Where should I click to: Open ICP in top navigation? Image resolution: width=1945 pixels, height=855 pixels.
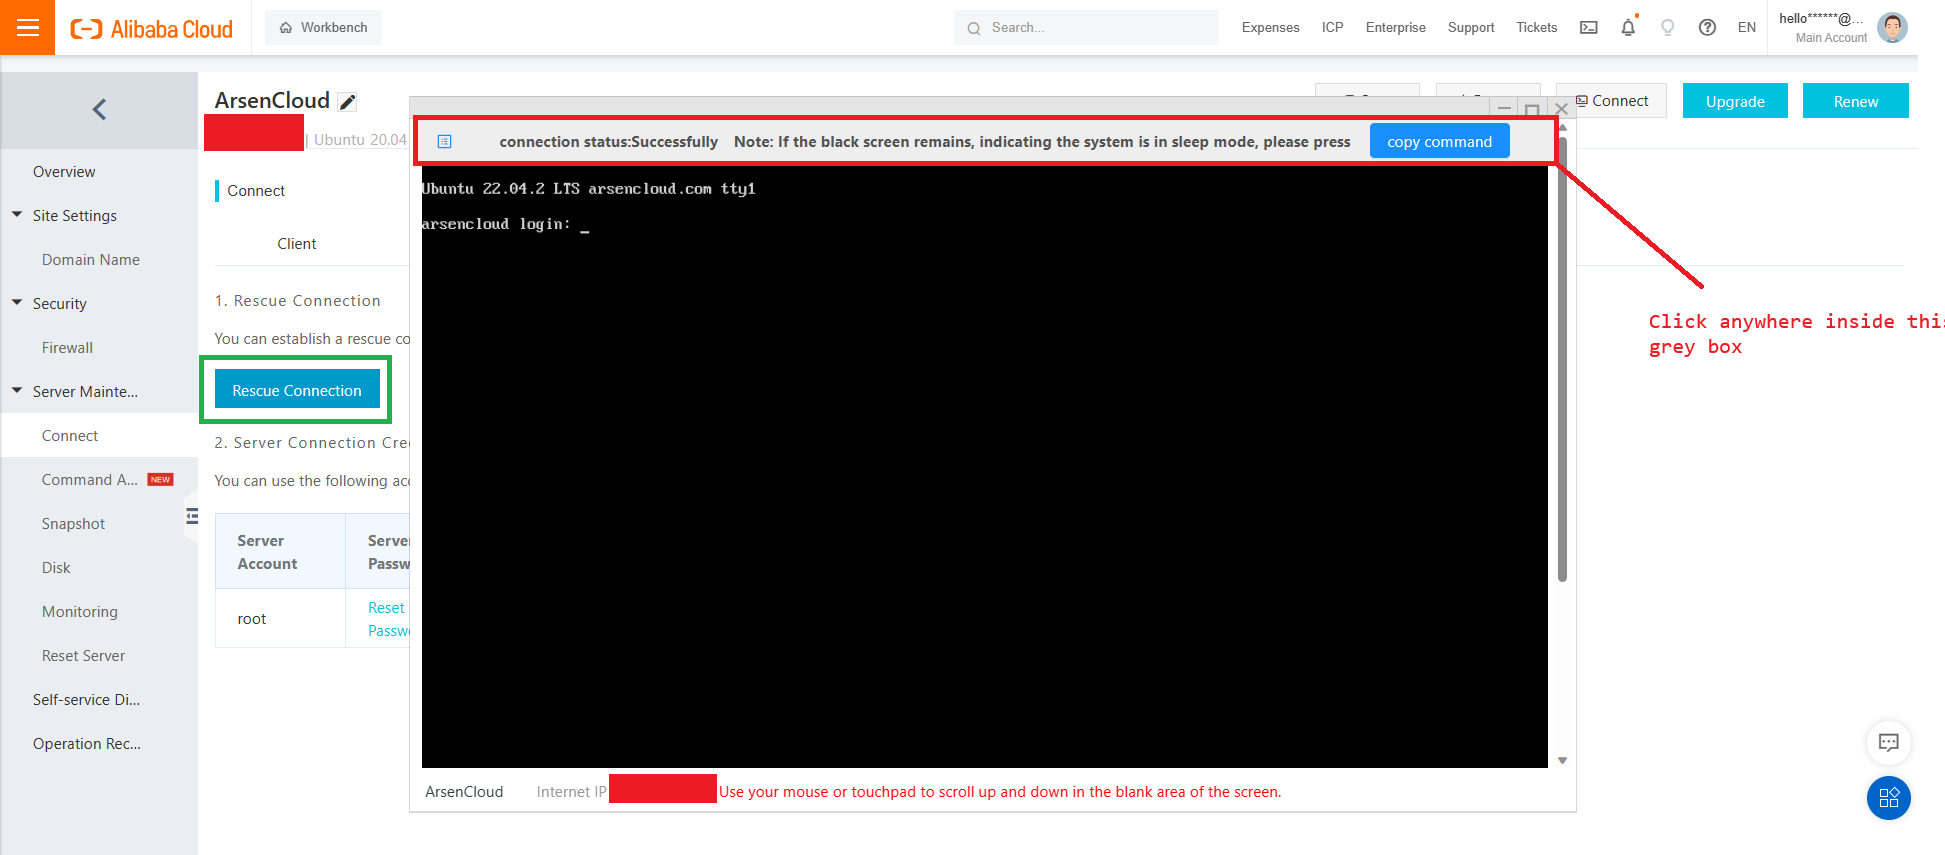1332,28
